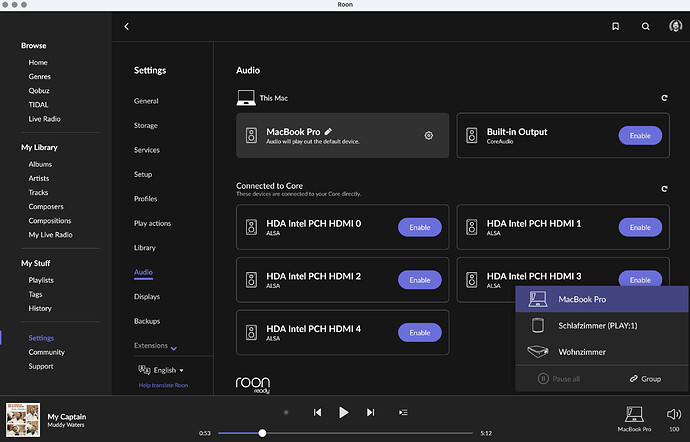Image resolution: width=690 pixels, height=442 pixels.
Task: Click the My Captain track title
Action: coord(67,416)
